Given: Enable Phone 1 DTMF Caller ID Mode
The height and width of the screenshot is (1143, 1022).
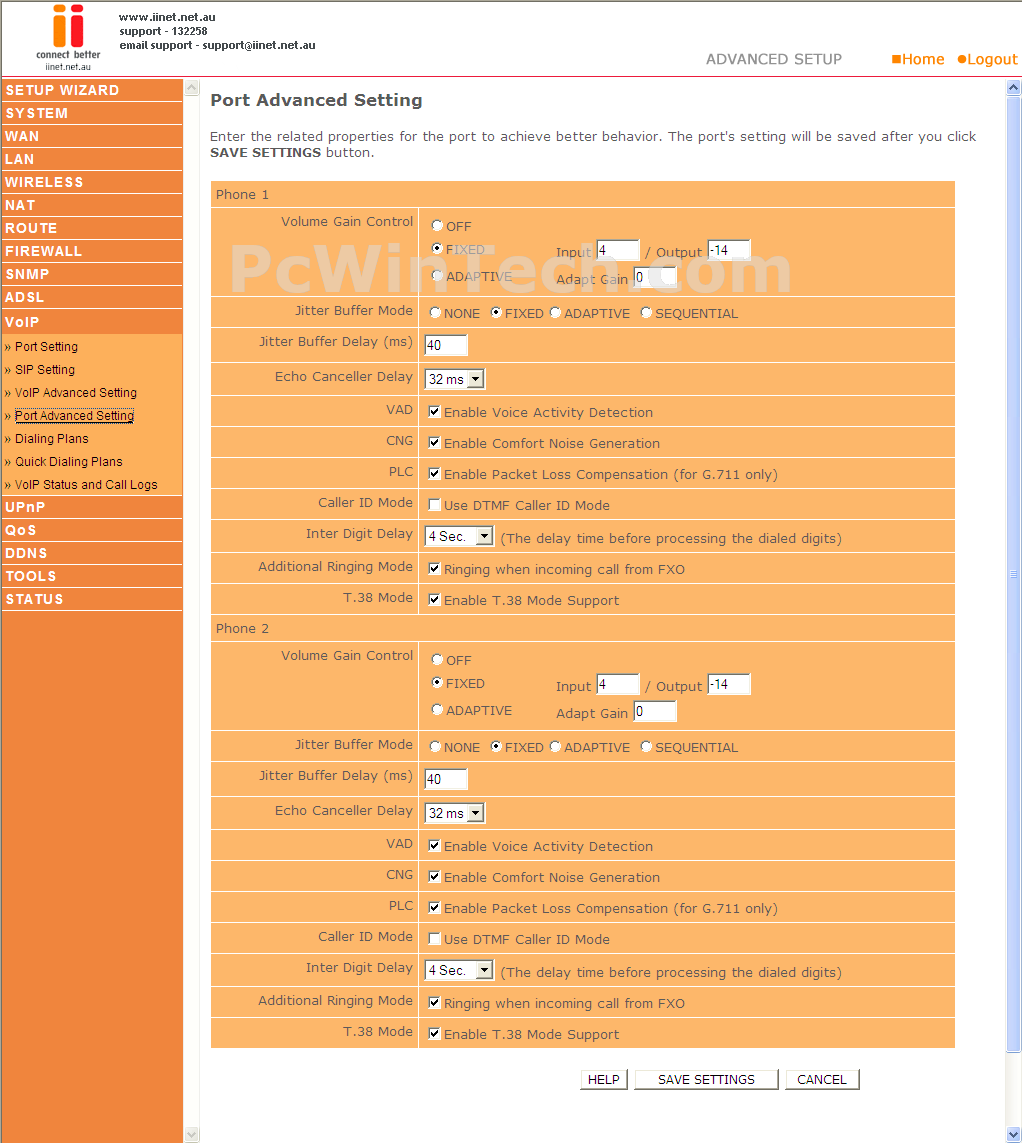Looking at the screenshot, I should point(434,504).
